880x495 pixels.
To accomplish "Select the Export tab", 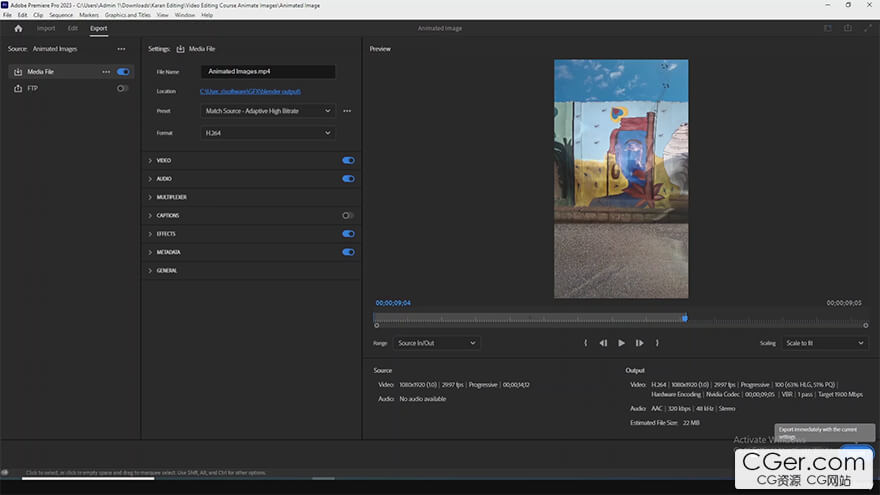I will (x=99, y=28).
